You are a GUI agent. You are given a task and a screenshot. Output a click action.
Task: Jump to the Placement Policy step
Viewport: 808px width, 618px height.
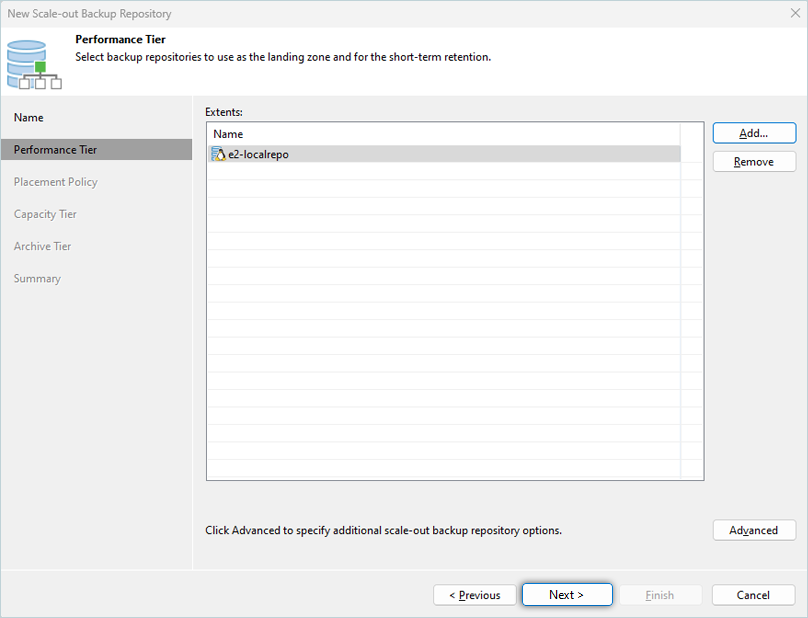(x=56, y=182)
